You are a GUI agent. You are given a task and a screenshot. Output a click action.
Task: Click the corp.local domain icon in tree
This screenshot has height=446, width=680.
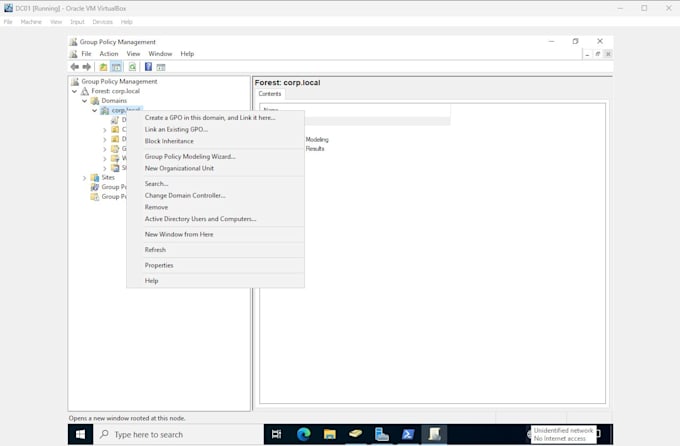pos(105,111)
